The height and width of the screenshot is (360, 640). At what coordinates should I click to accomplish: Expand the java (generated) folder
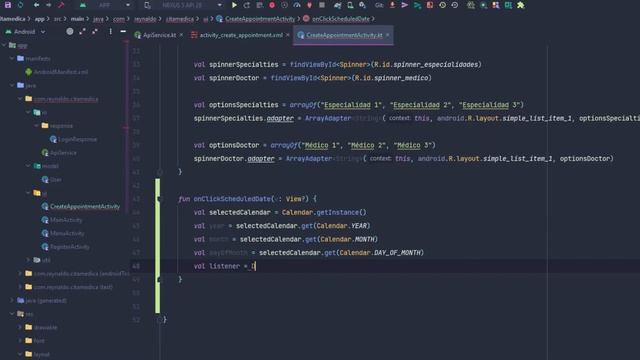(x=12, y=300)
